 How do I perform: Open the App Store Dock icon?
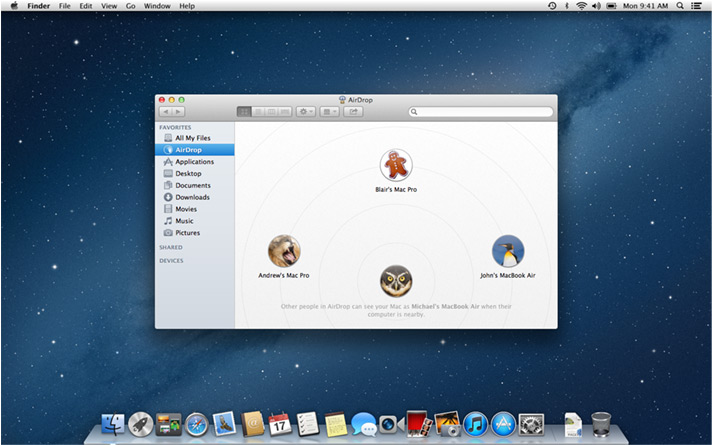(x=503, y=424)
